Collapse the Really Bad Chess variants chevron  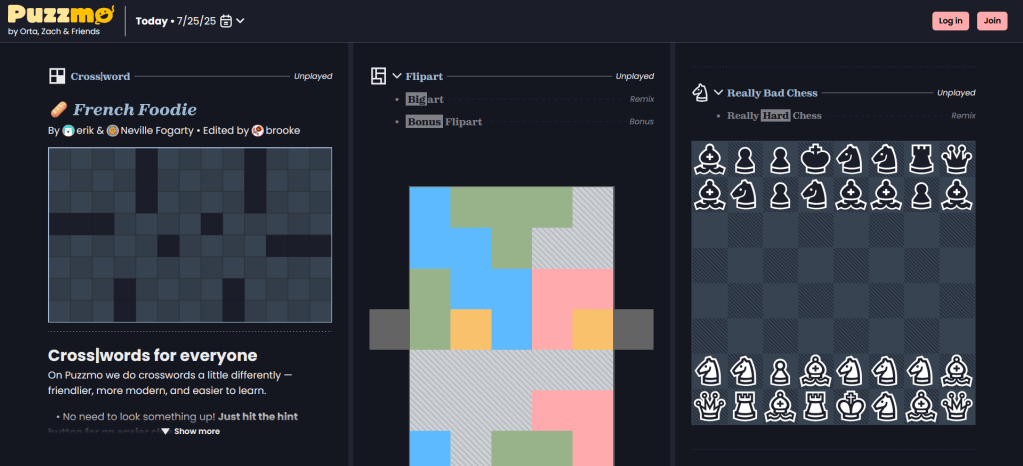tap(718, 93)
